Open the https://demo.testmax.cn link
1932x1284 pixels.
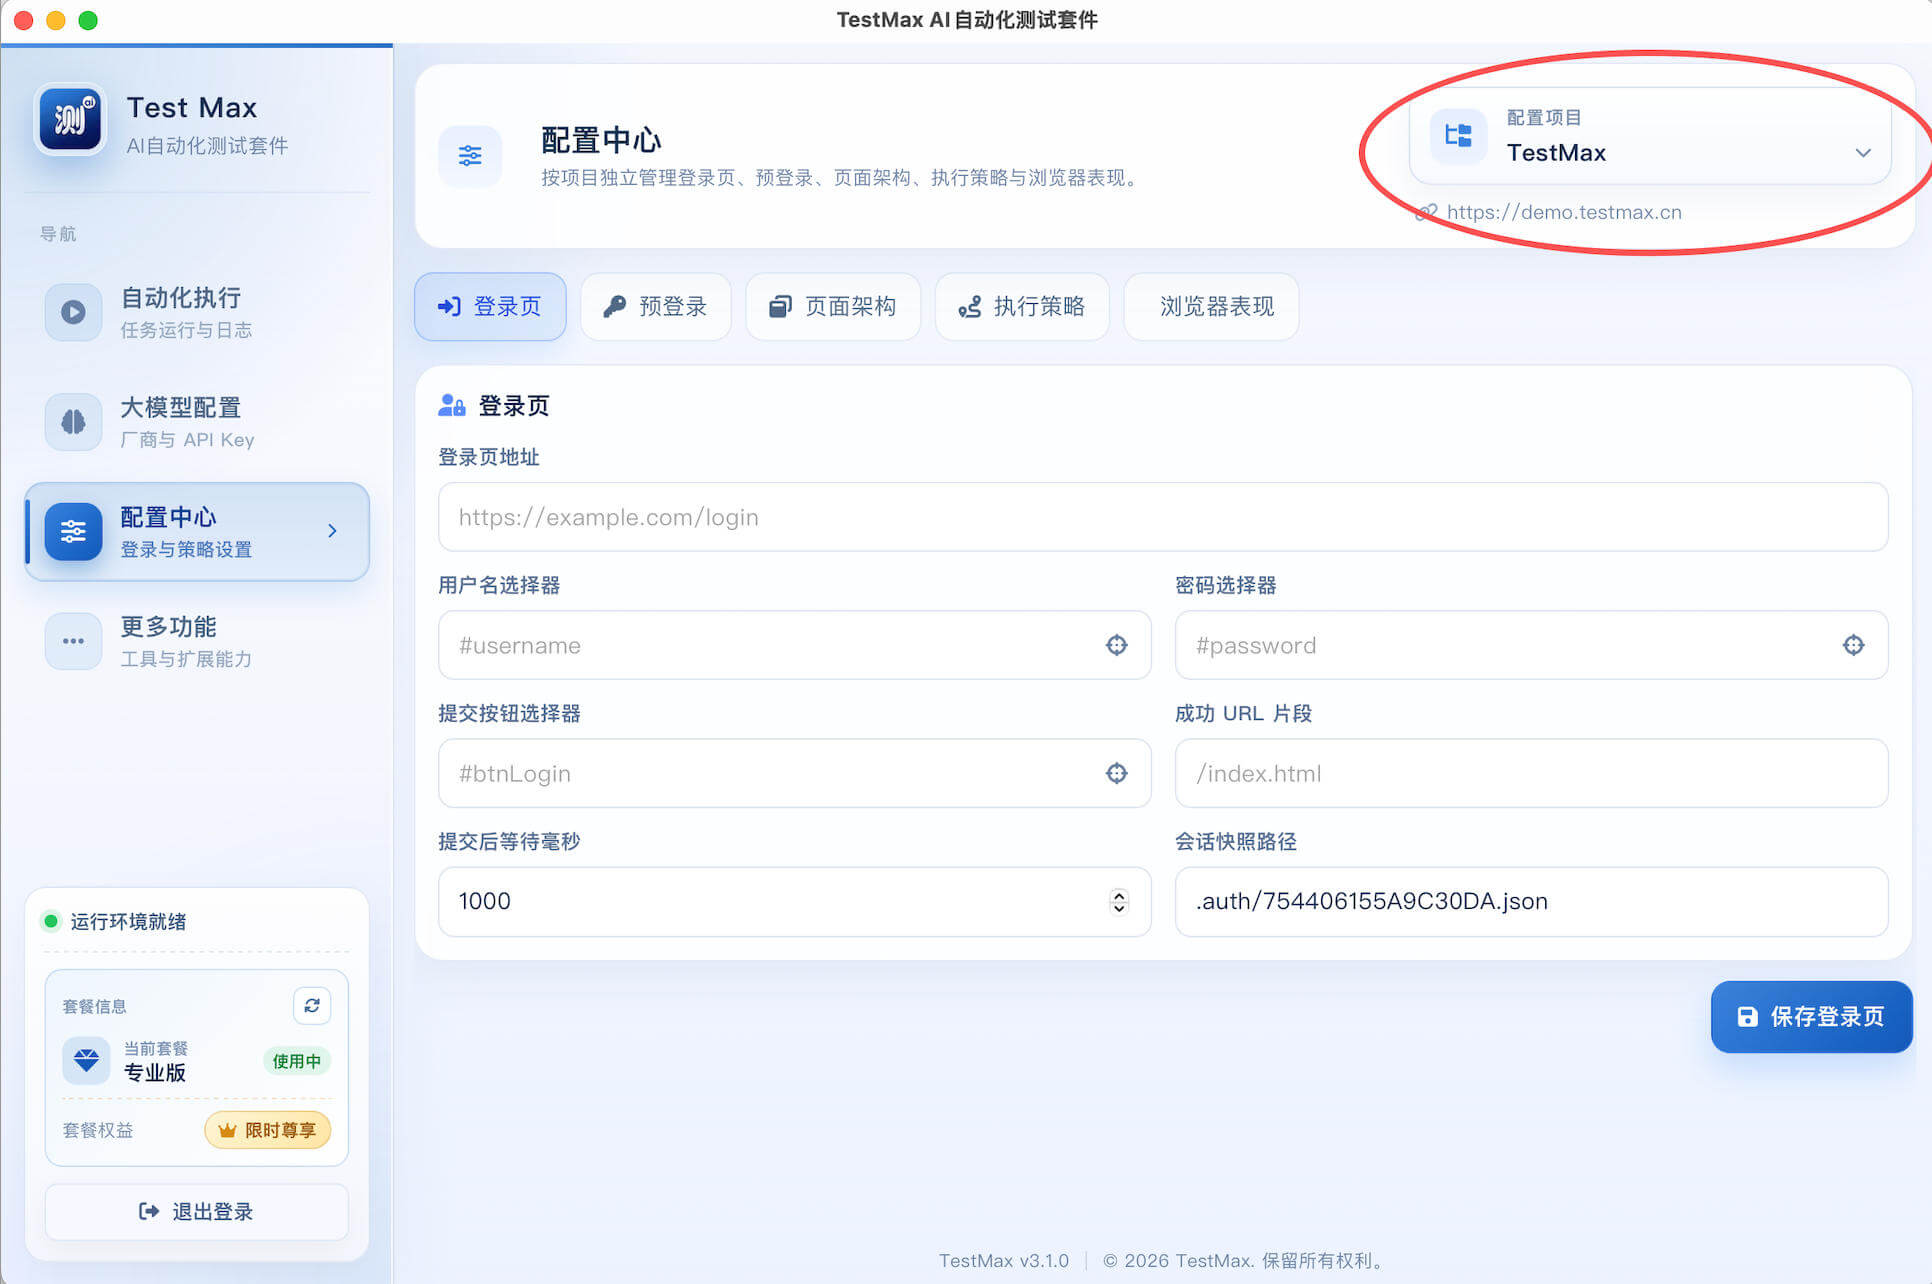point(1564,212)
